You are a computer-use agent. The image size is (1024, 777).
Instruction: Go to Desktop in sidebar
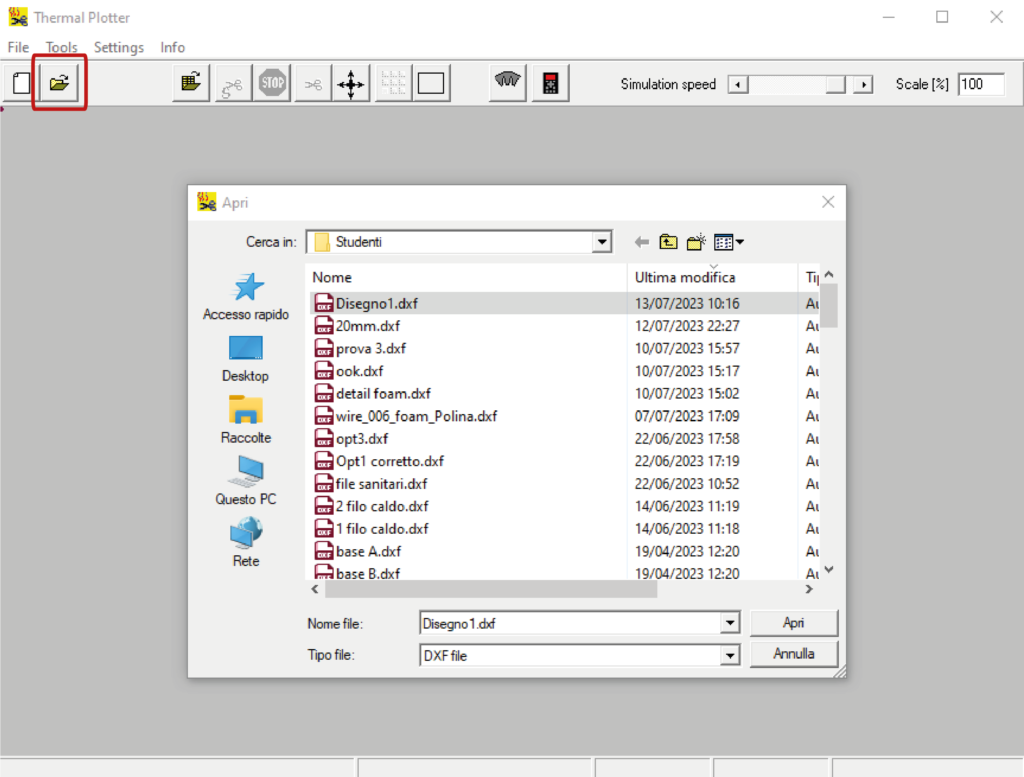[x=246, y=358]
